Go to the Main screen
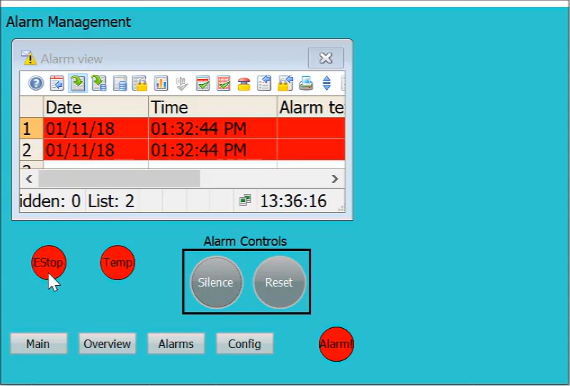Image resolution: width=570 pixels, height=386 pixels. (38, 343)
